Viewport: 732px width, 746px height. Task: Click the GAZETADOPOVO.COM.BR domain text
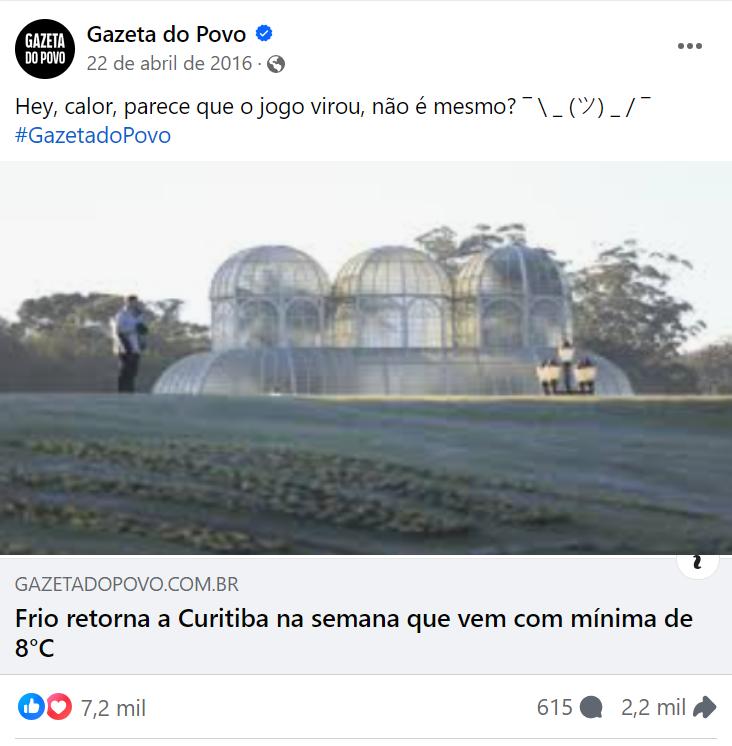point(127,584)
